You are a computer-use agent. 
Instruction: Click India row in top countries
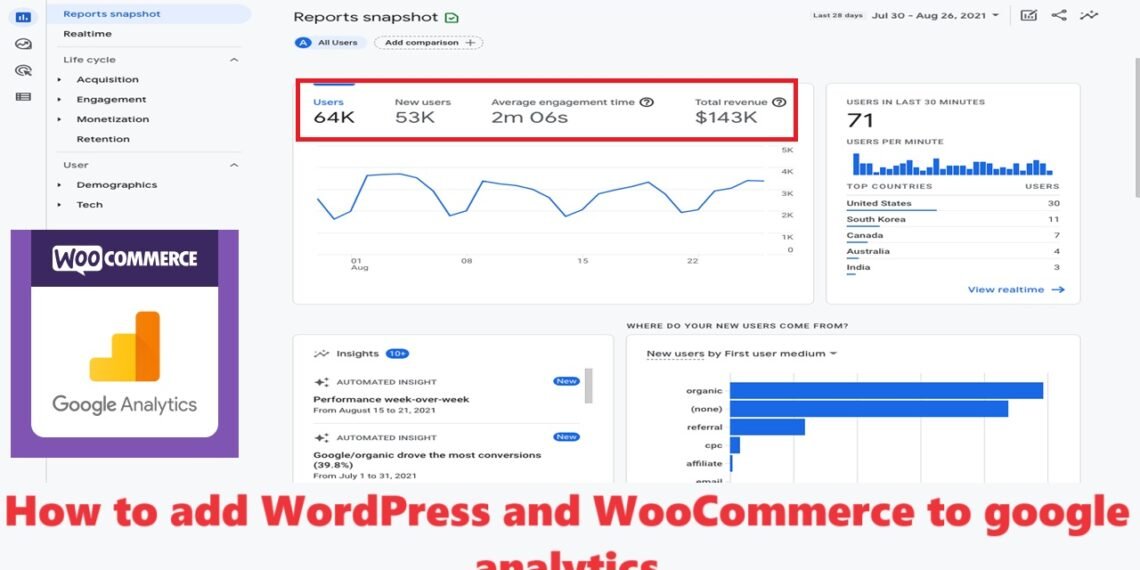point(952,268)
